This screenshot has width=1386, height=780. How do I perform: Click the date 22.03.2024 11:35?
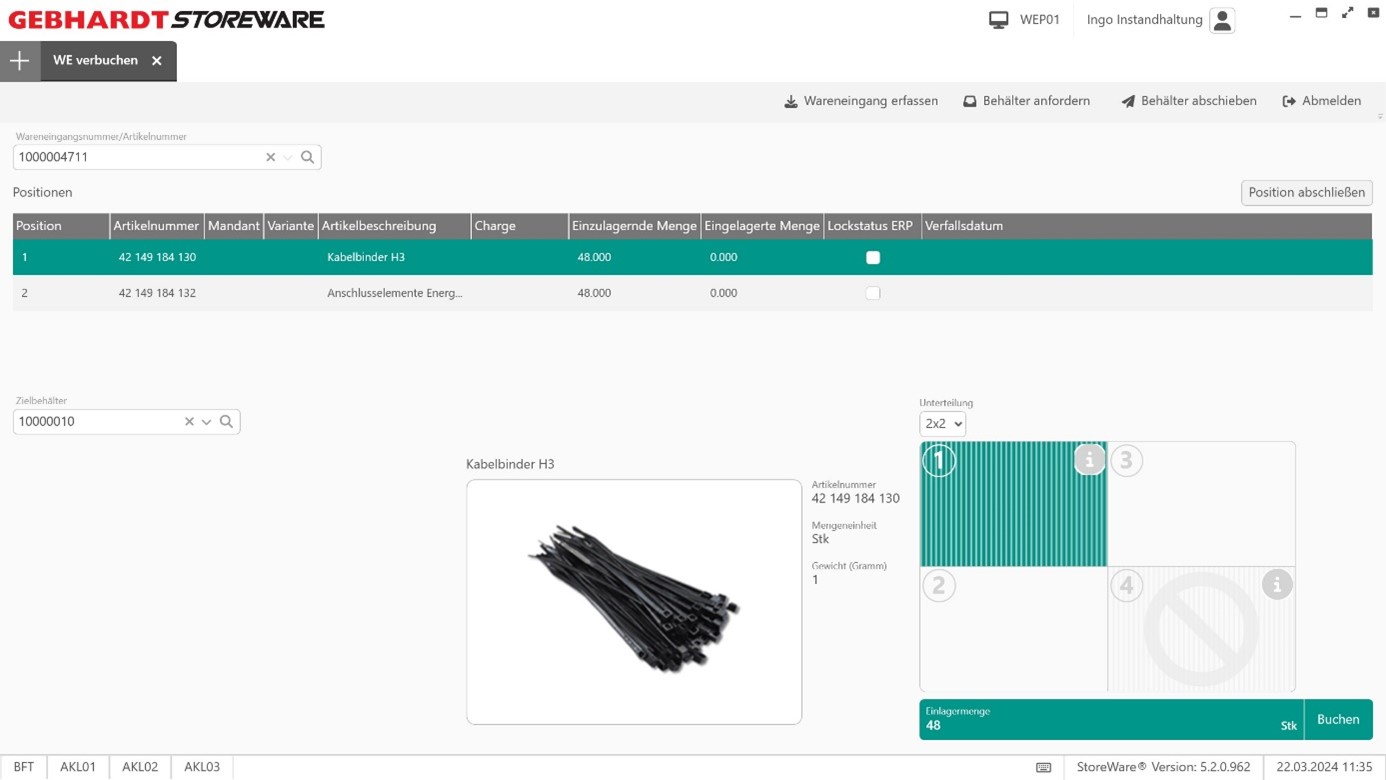click(1324, 767)
